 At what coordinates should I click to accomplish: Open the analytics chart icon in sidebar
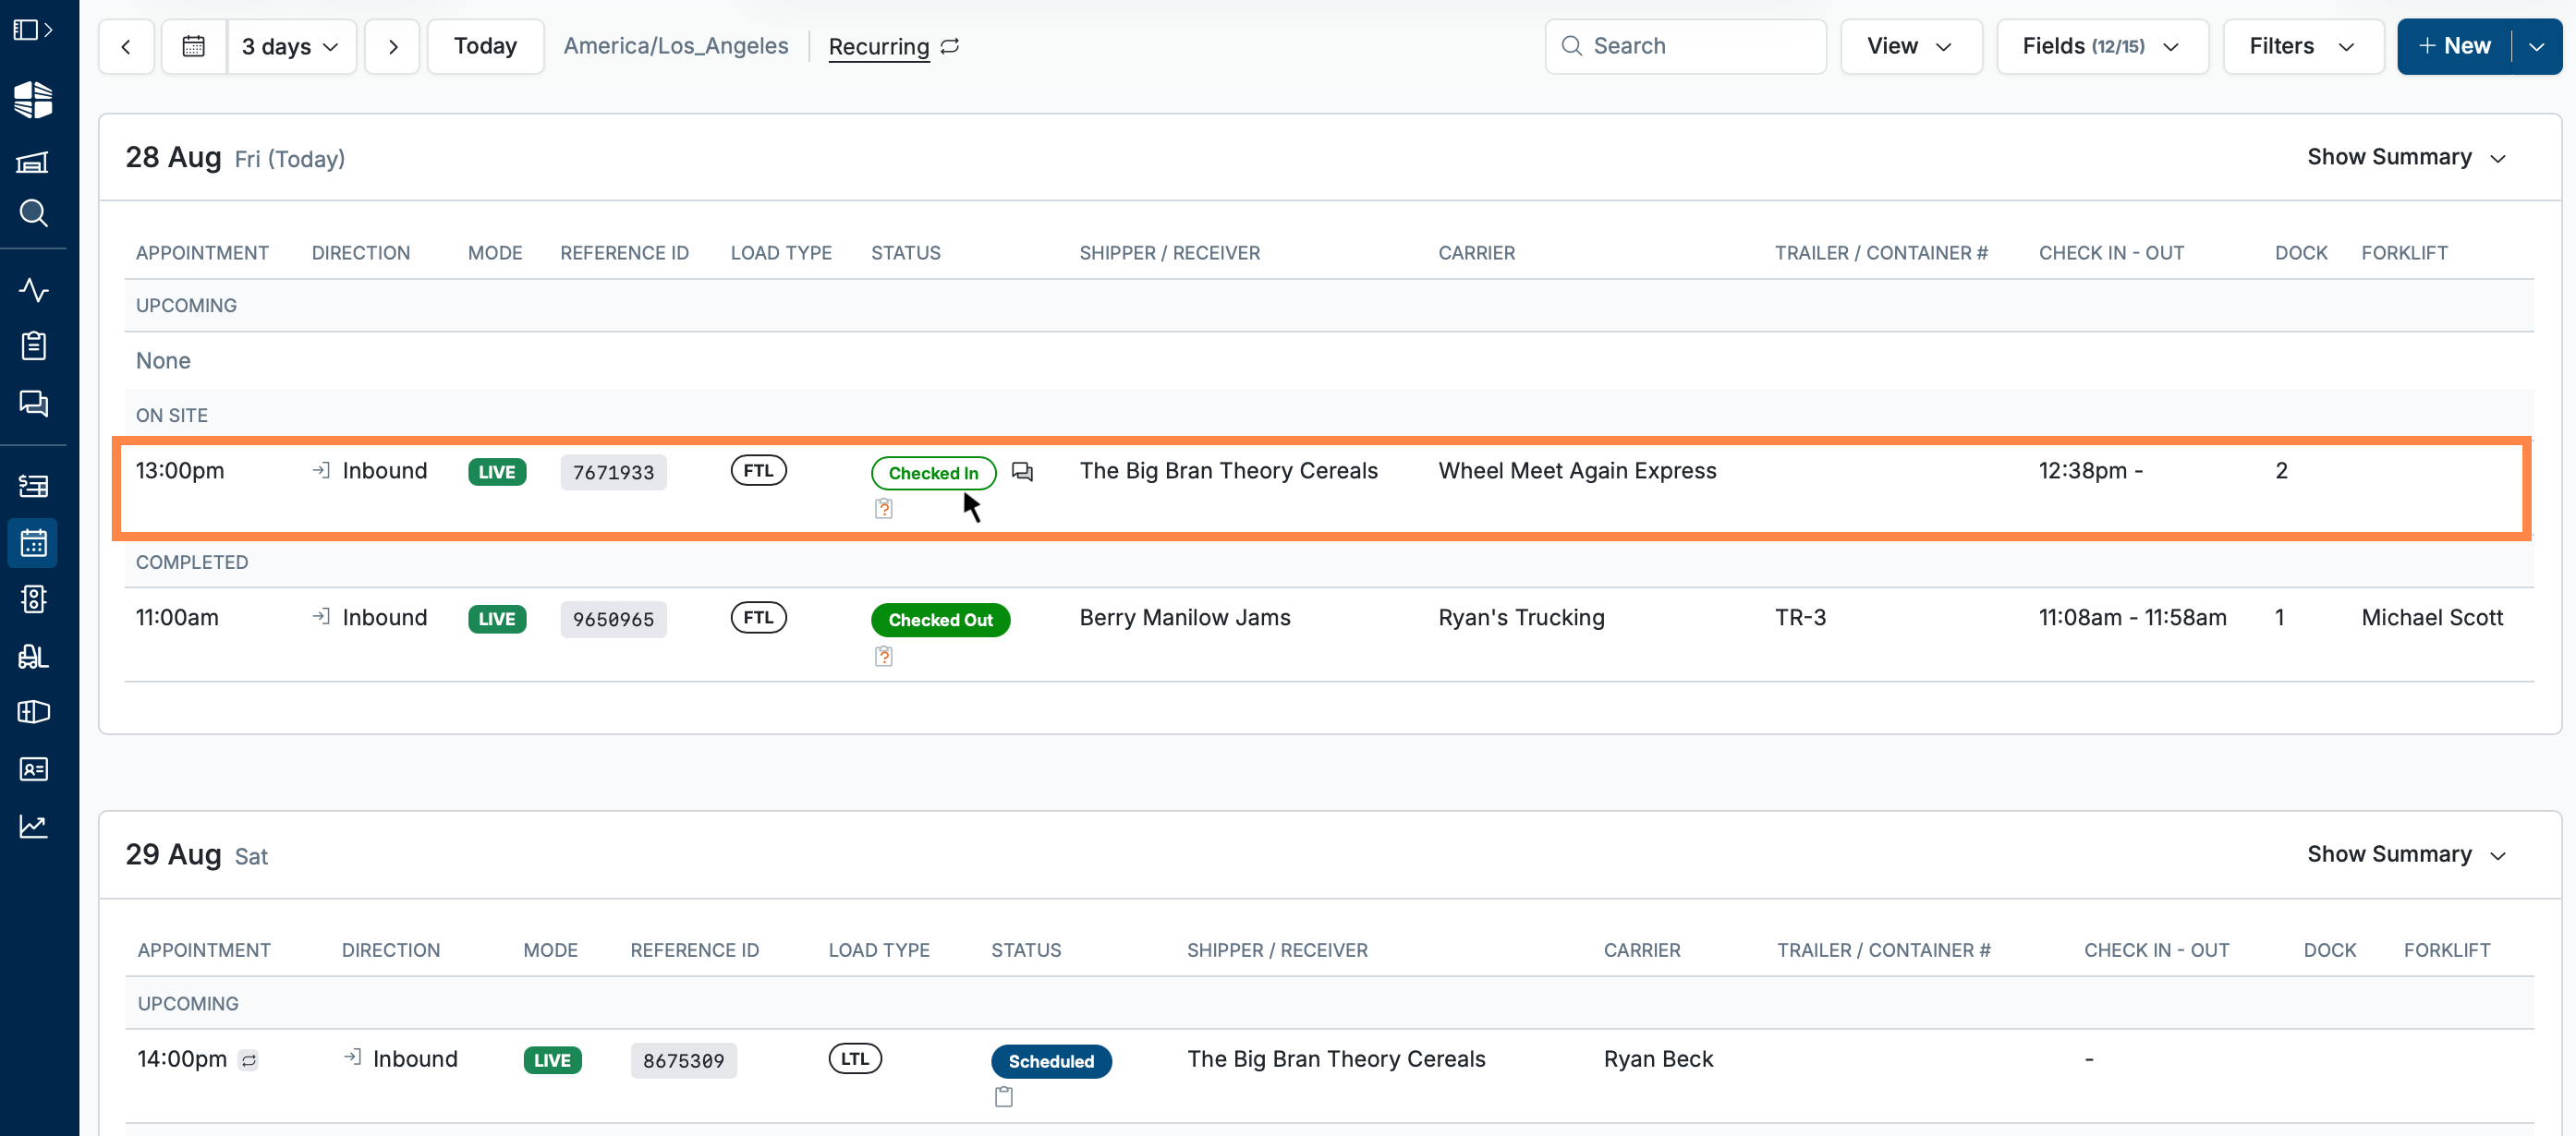[33, 826]
